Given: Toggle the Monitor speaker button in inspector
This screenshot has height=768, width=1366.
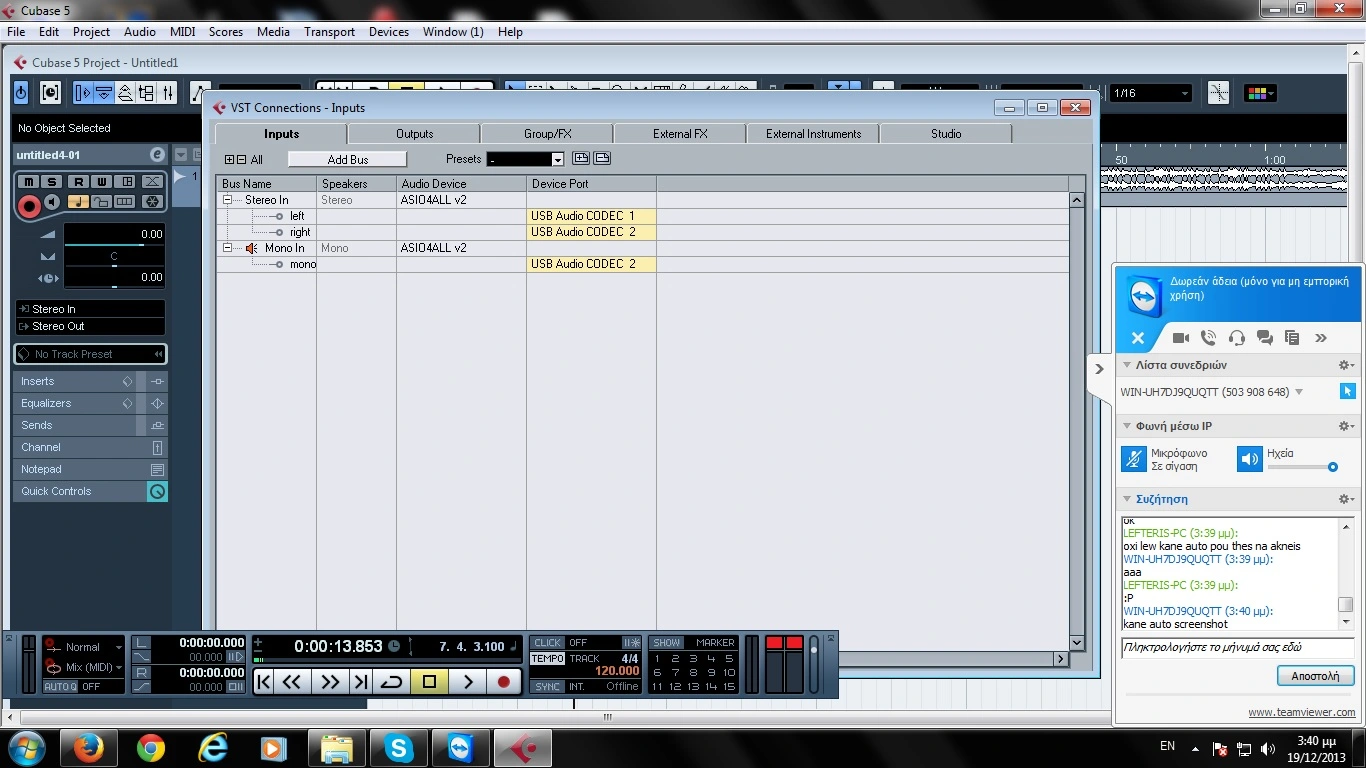Looking at the screenshot, I should point(53,202).
